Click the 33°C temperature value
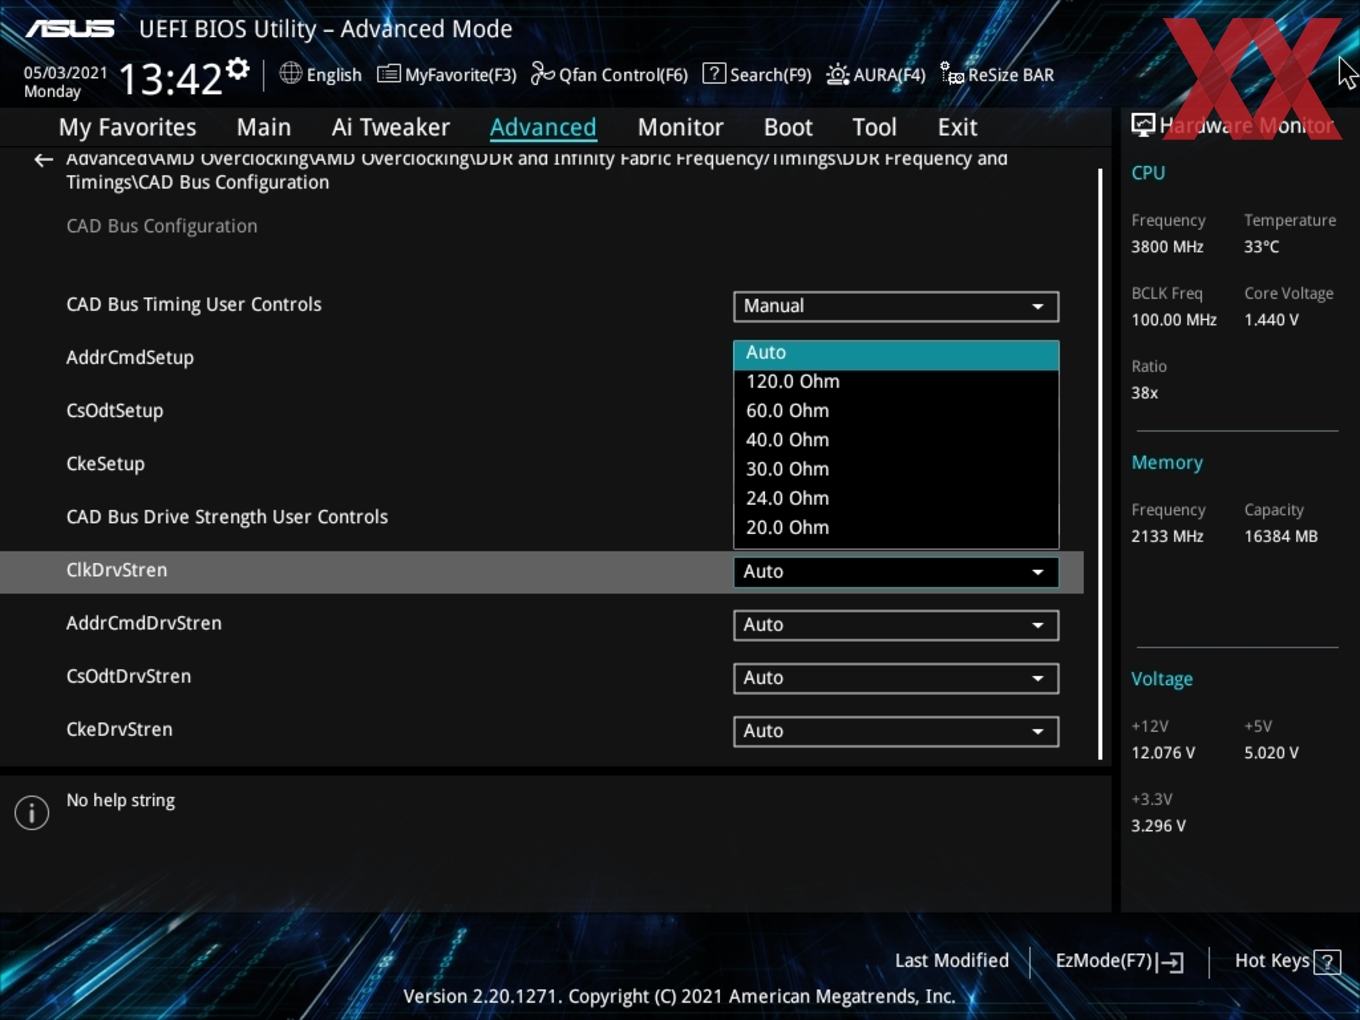Image resolution: width=1360 pixels, height=1020 pixels. [1261, 247]
